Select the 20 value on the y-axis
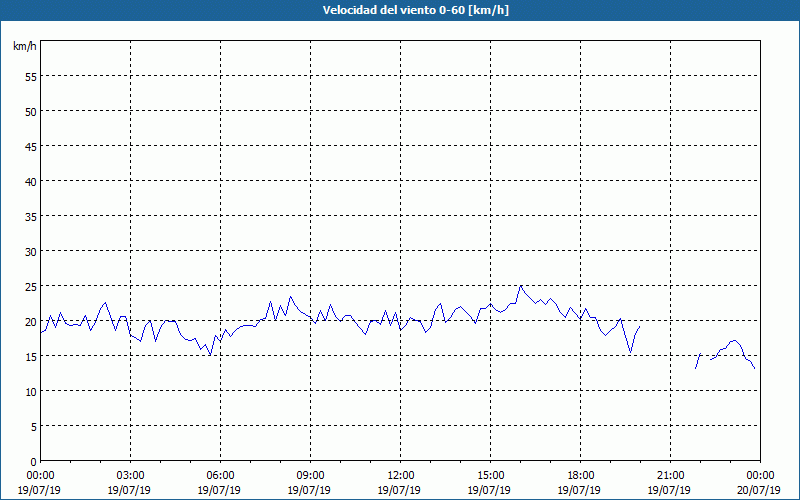 click(x=31, y=321)
